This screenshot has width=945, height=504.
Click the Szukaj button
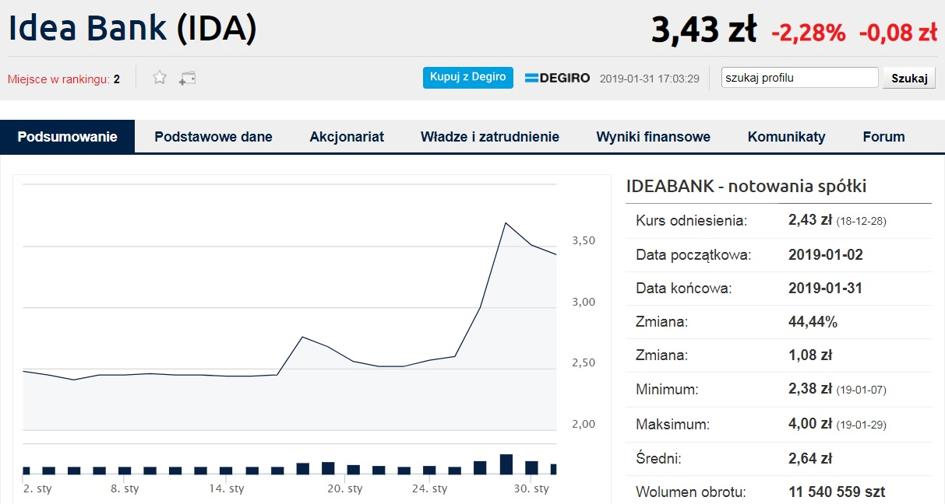pyautogui.click(x=909, y=78)
